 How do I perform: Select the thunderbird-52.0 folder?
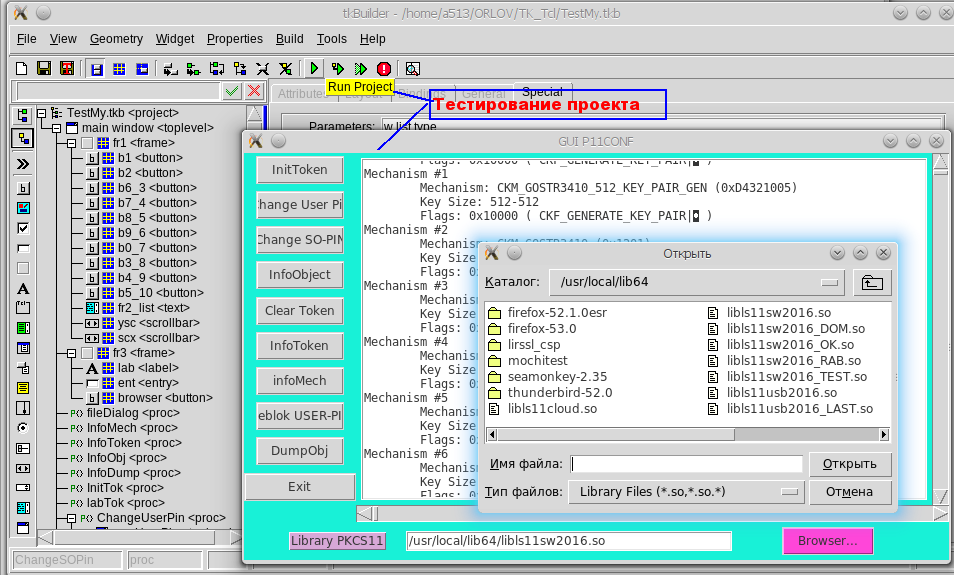click(x=560, y=393)
